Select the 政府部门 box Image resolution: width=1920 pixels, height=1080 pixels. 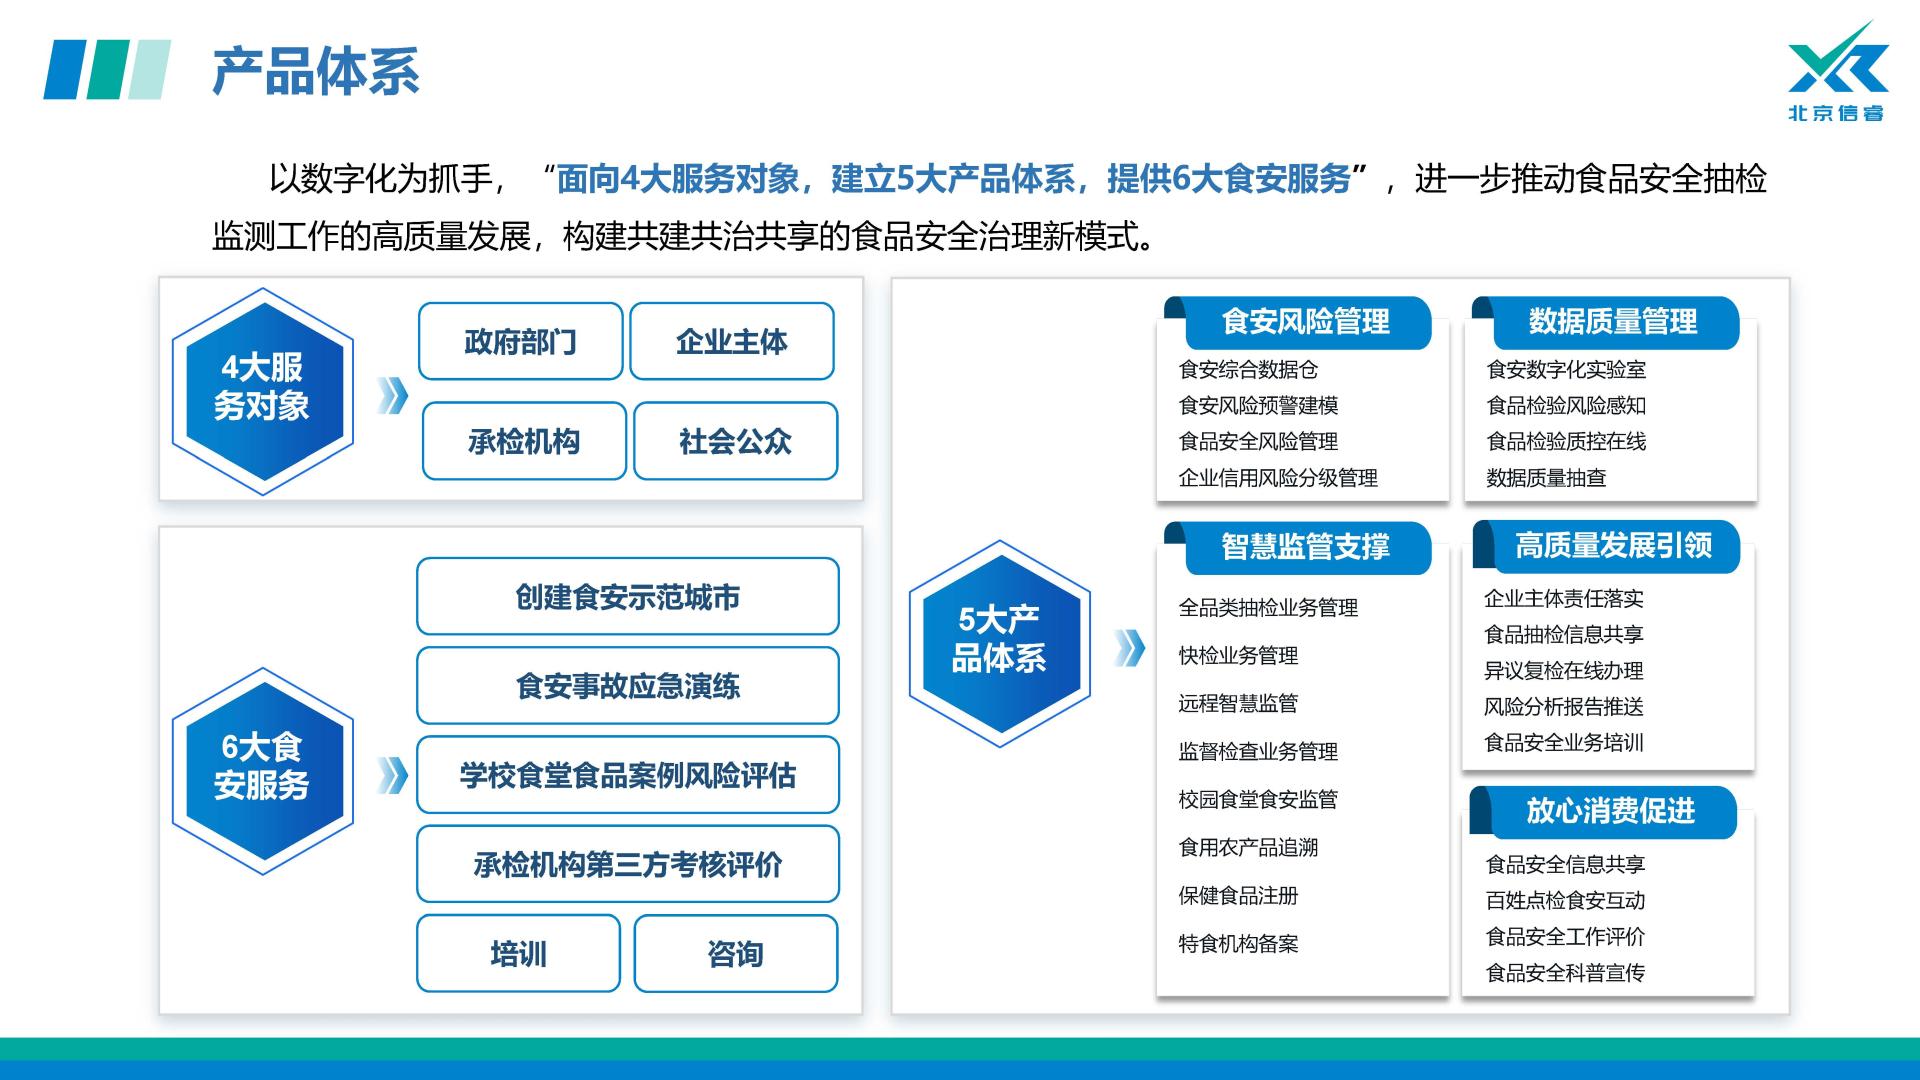[520, 342]
